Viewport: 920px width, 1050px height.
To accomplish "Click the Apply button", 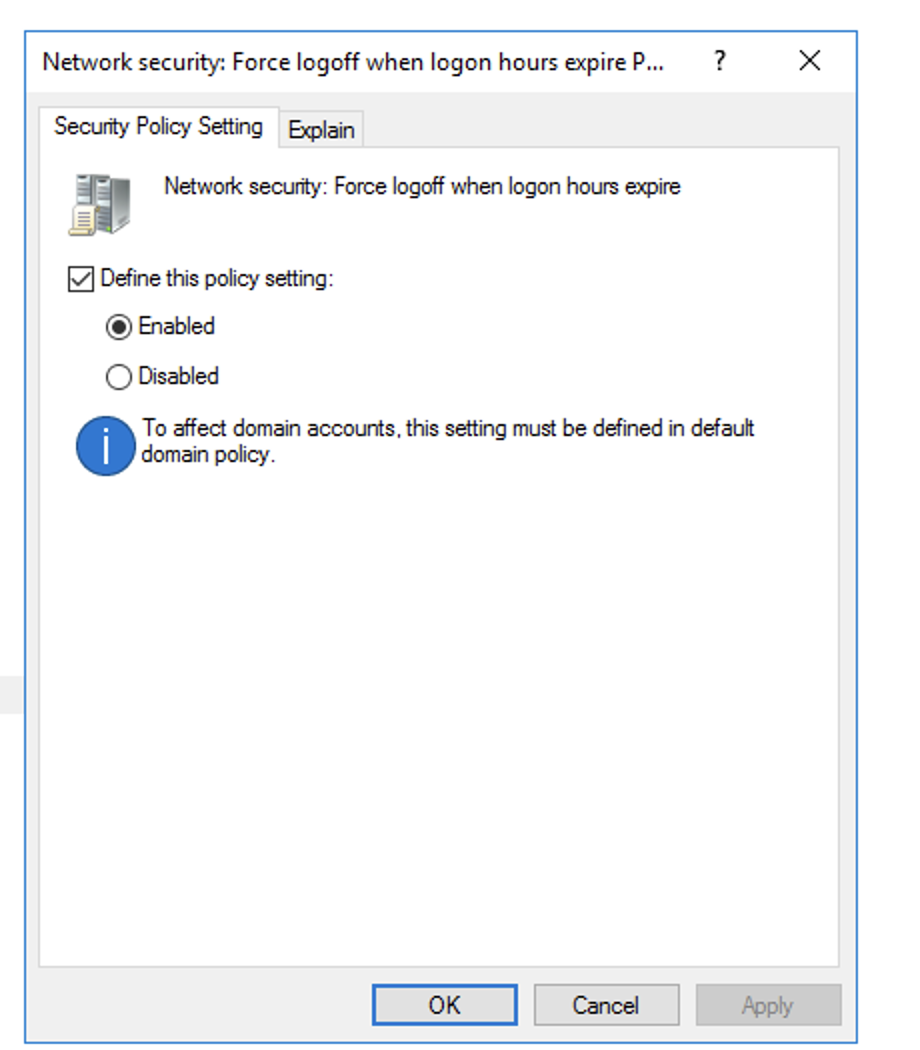I will (x=768, y=1005).
